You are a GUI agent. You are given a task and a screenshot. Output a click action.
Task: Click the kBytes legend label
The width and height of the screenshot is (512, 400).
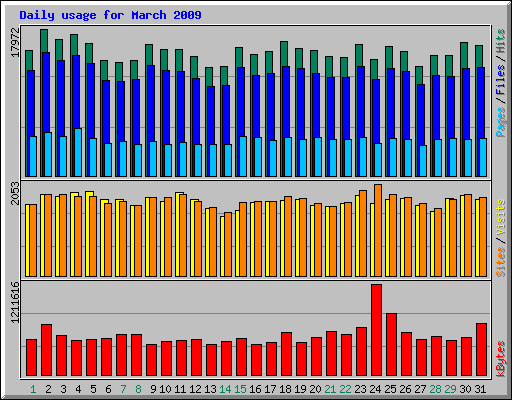click(500, 359)
